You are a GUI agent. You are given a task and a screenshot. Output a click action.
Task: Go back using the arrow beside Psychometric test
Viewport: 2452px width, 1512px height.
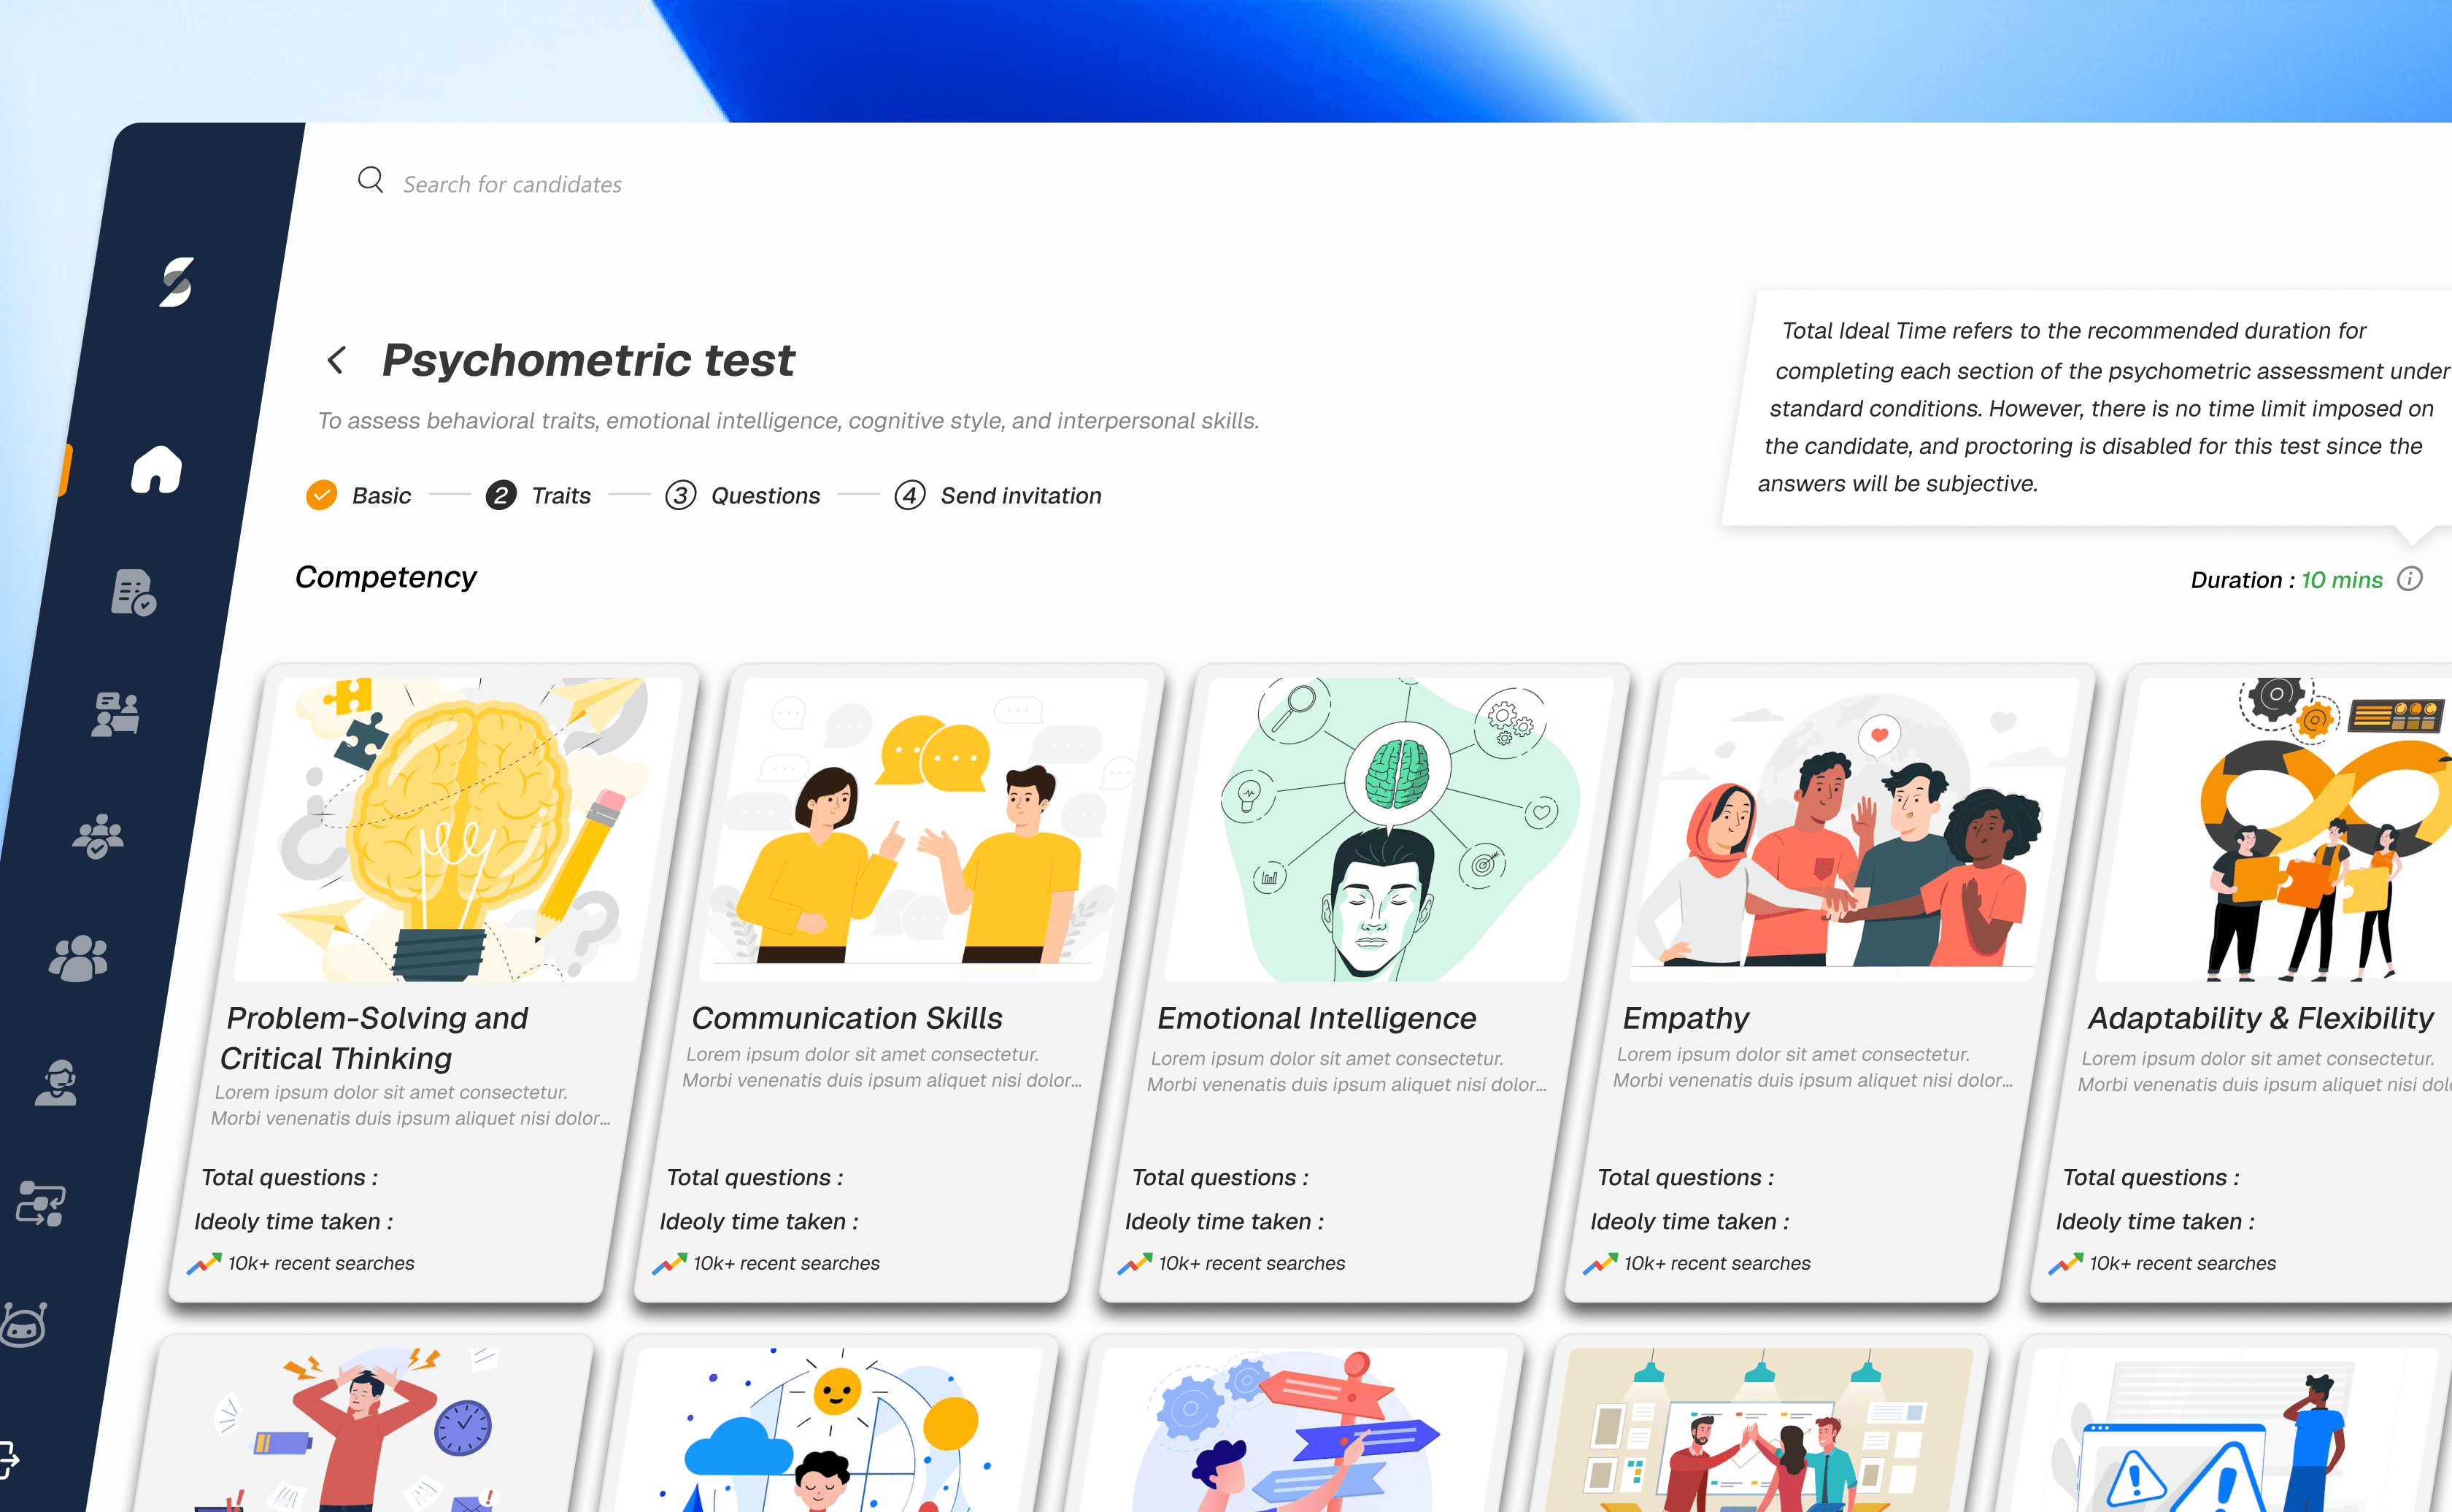(335, 360)
